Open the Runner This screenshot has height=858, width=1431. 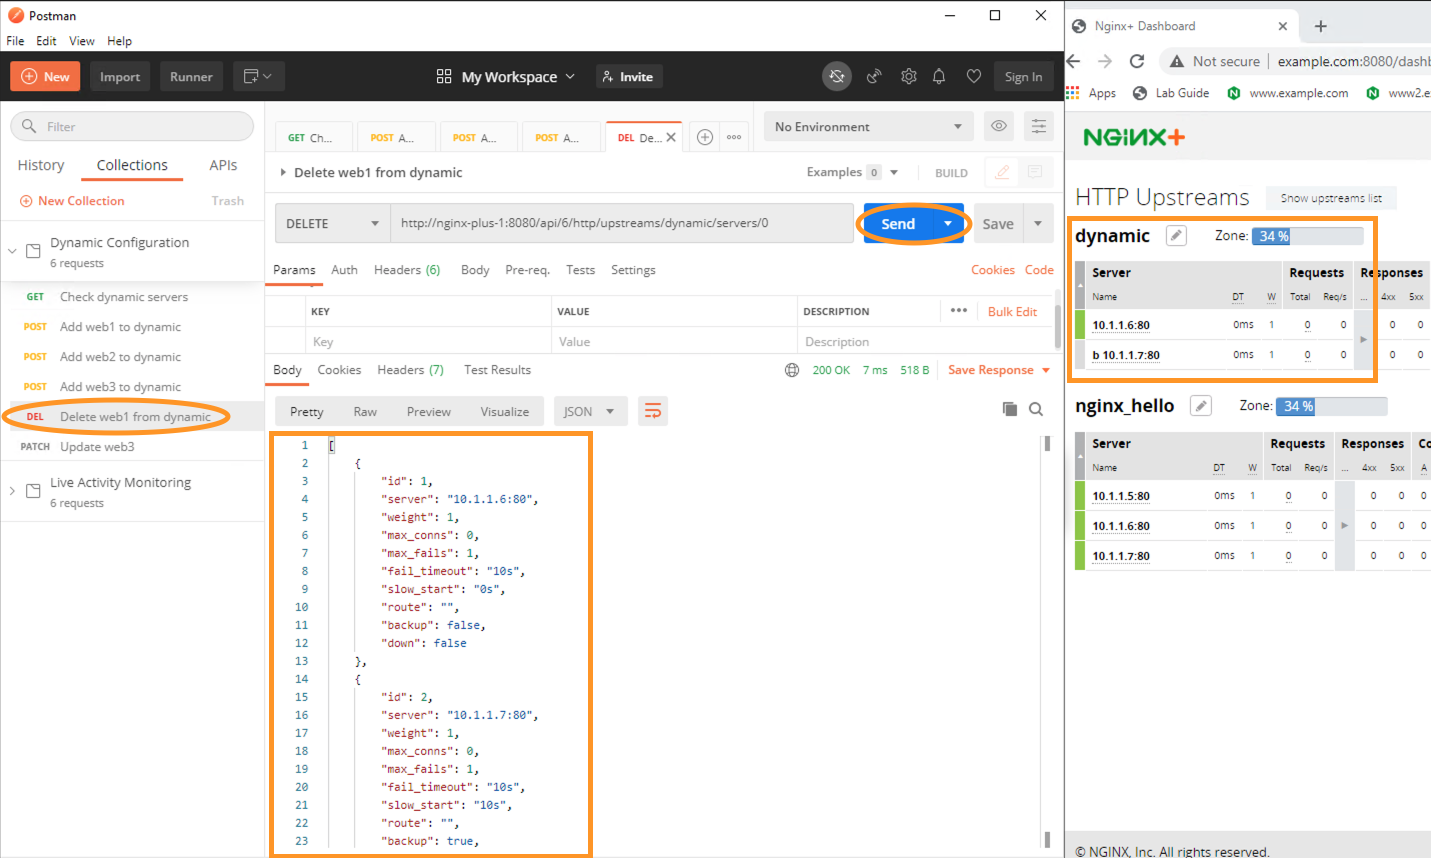click(x=191, y=76)
